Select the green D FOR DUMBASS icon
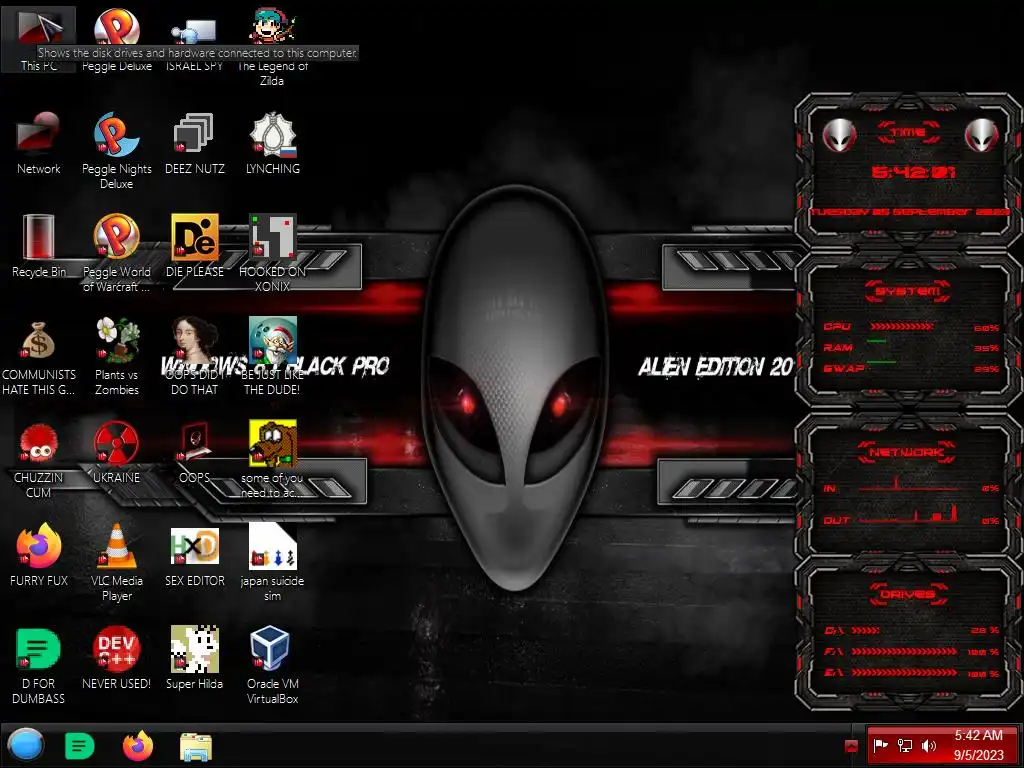The image size is (1024, 768). click(x=39, y=665)
